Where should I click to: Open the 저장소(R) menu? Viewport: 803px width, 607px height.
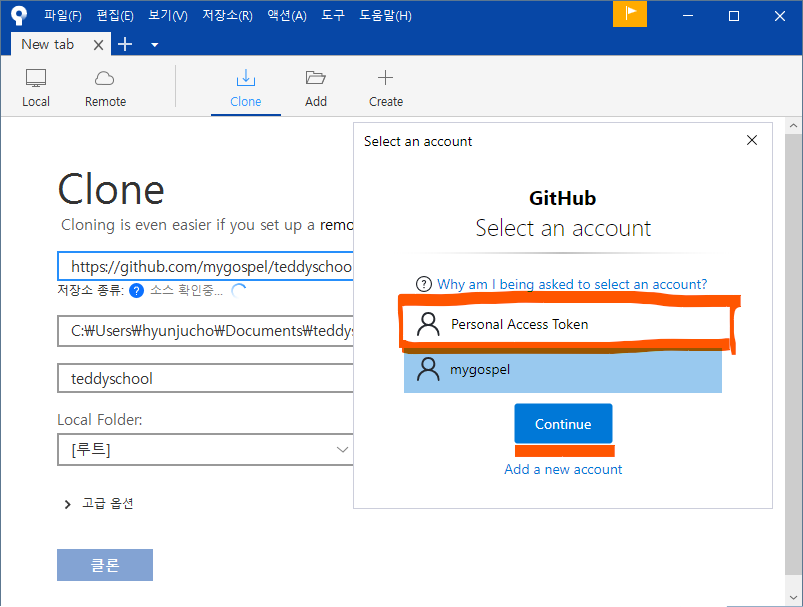(x=227, y=15)
